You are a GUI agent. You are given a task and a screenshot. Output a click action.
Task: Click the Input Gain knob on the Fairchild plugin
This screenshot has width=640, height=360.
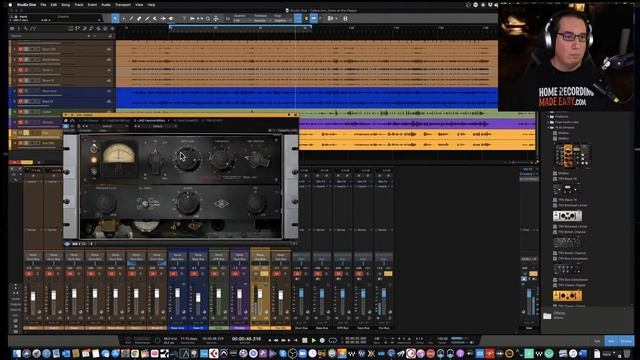point(187,158)
